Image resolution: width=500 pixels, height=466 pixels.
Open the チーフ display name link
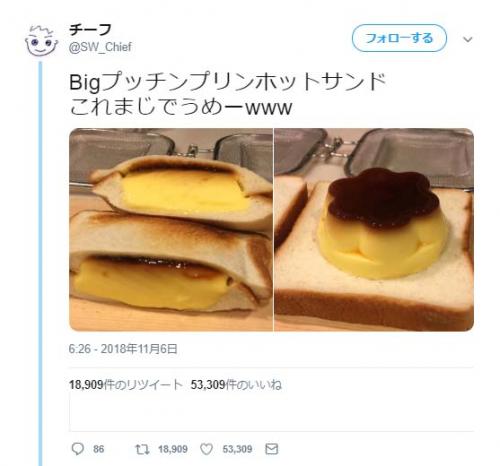[x=90, y=30]
